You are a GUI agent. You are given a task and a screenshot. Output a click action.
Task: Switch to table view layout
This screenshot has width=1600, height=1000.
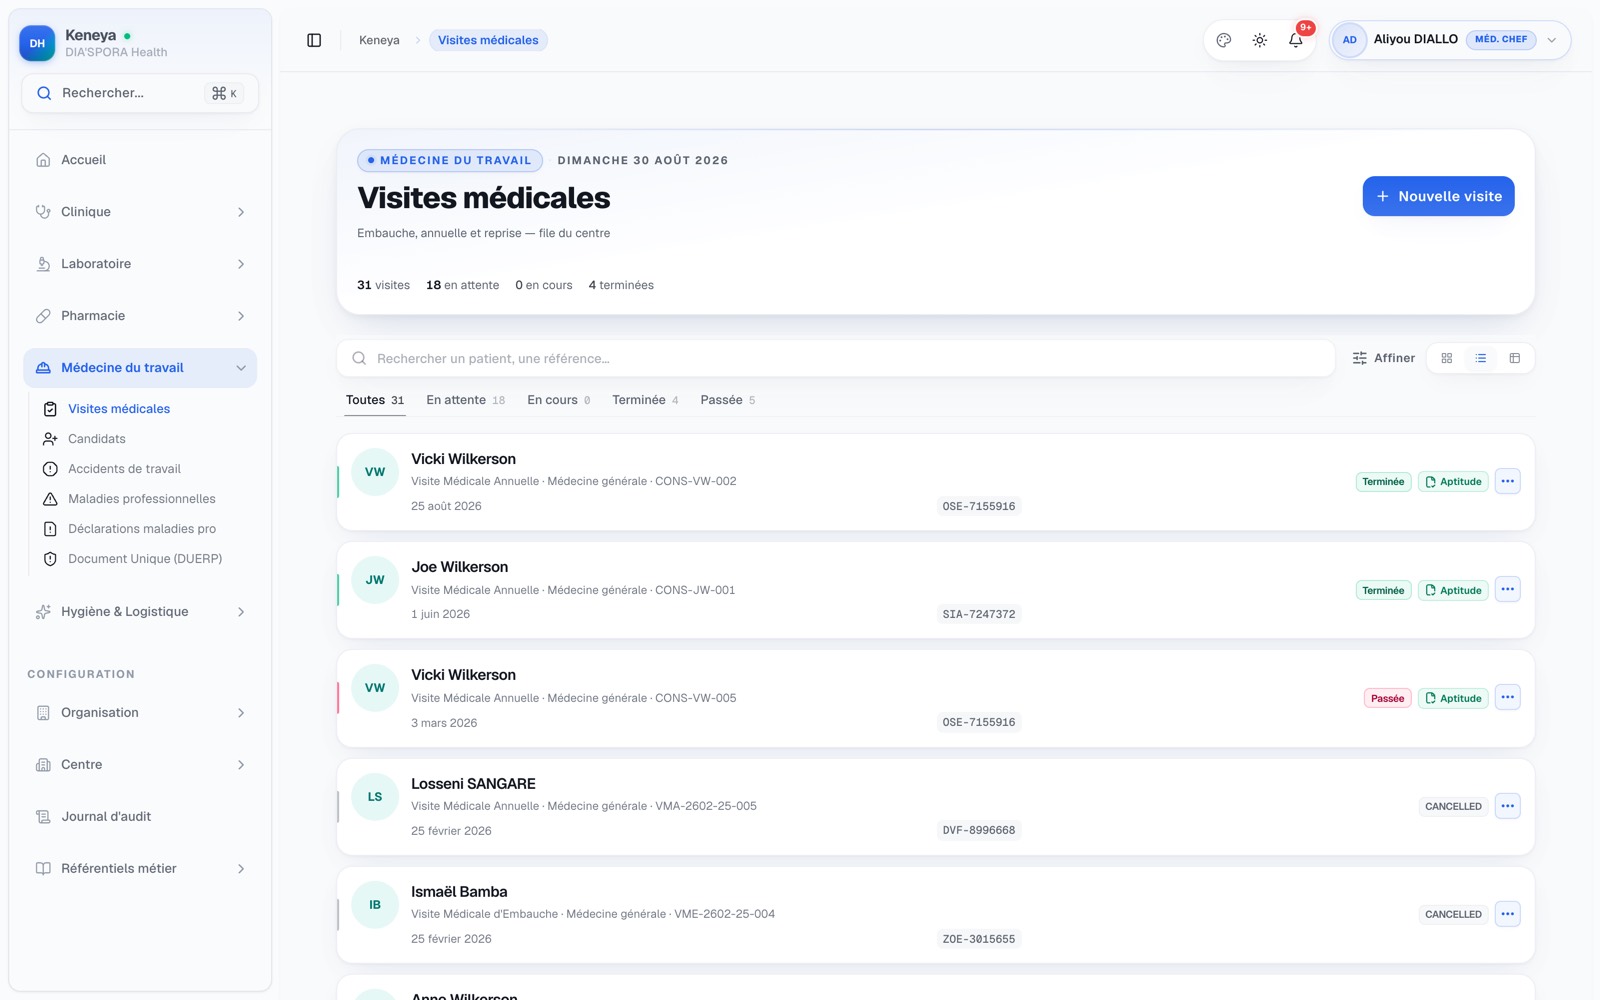(1515, 358)
